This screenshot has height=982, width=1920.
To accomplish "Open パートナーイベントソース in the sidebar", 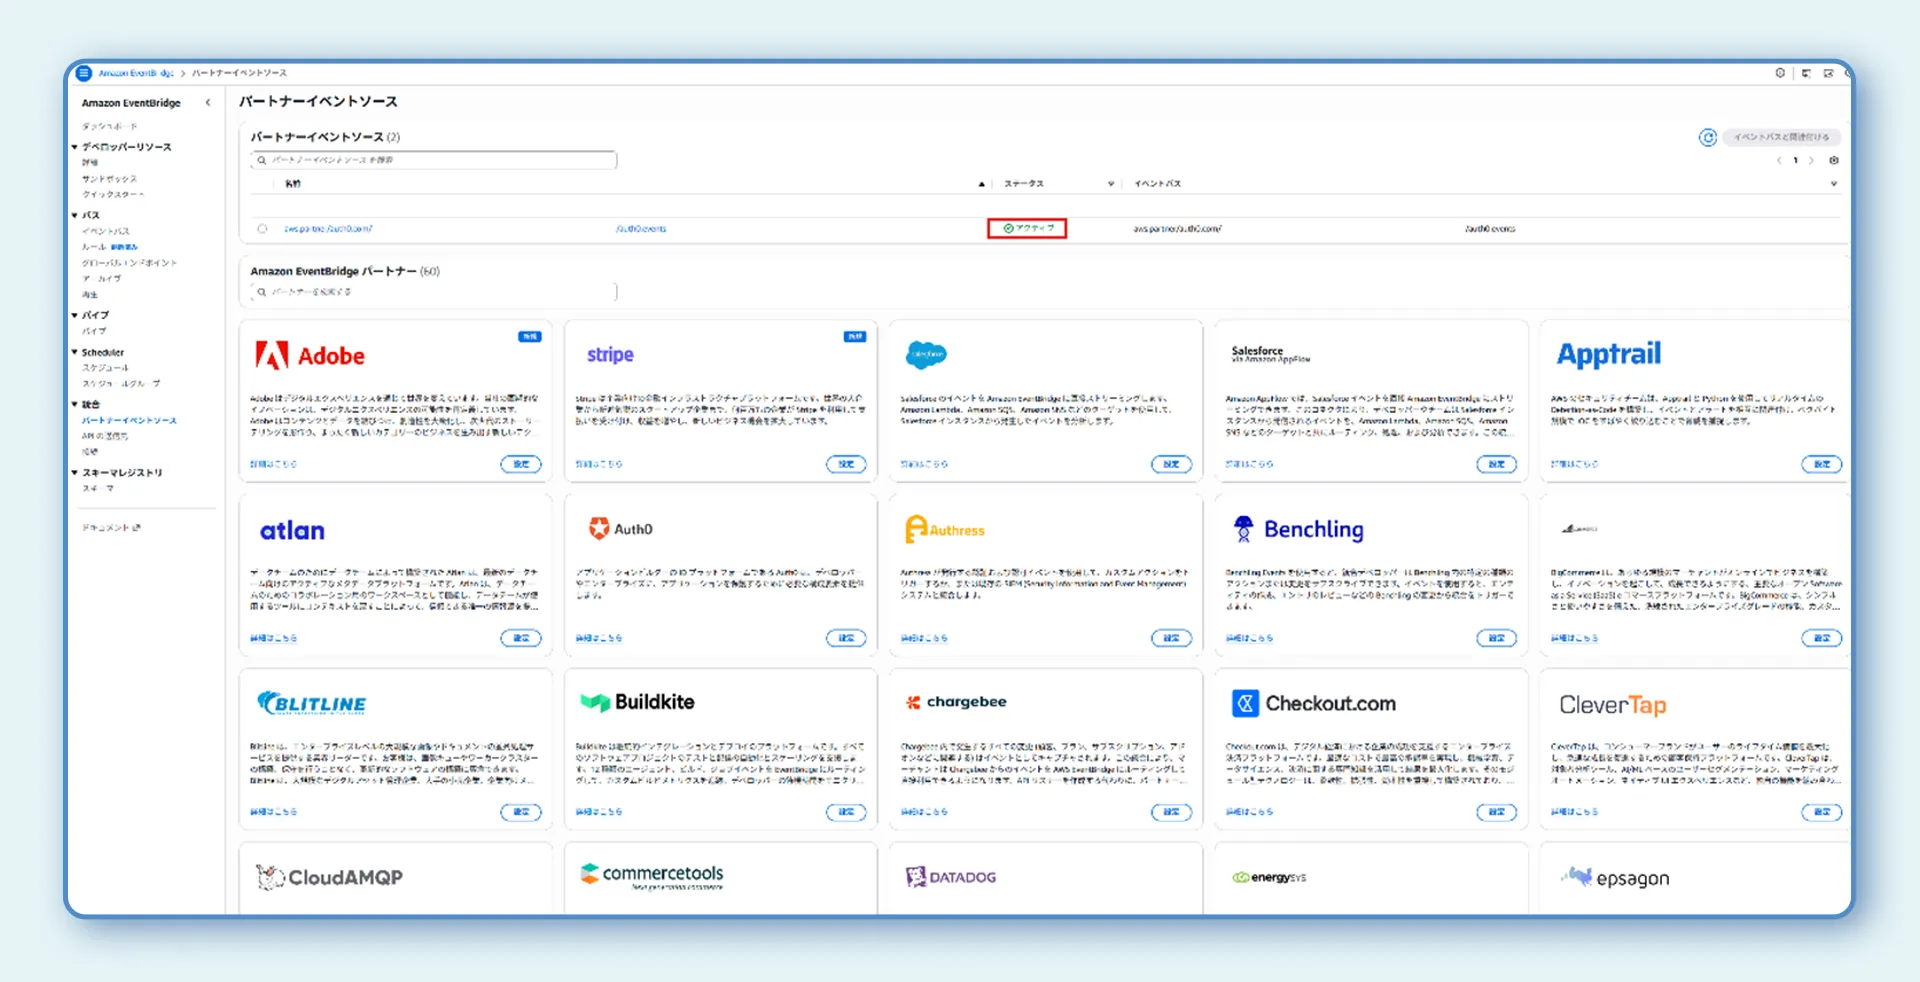I will [129, 421].
